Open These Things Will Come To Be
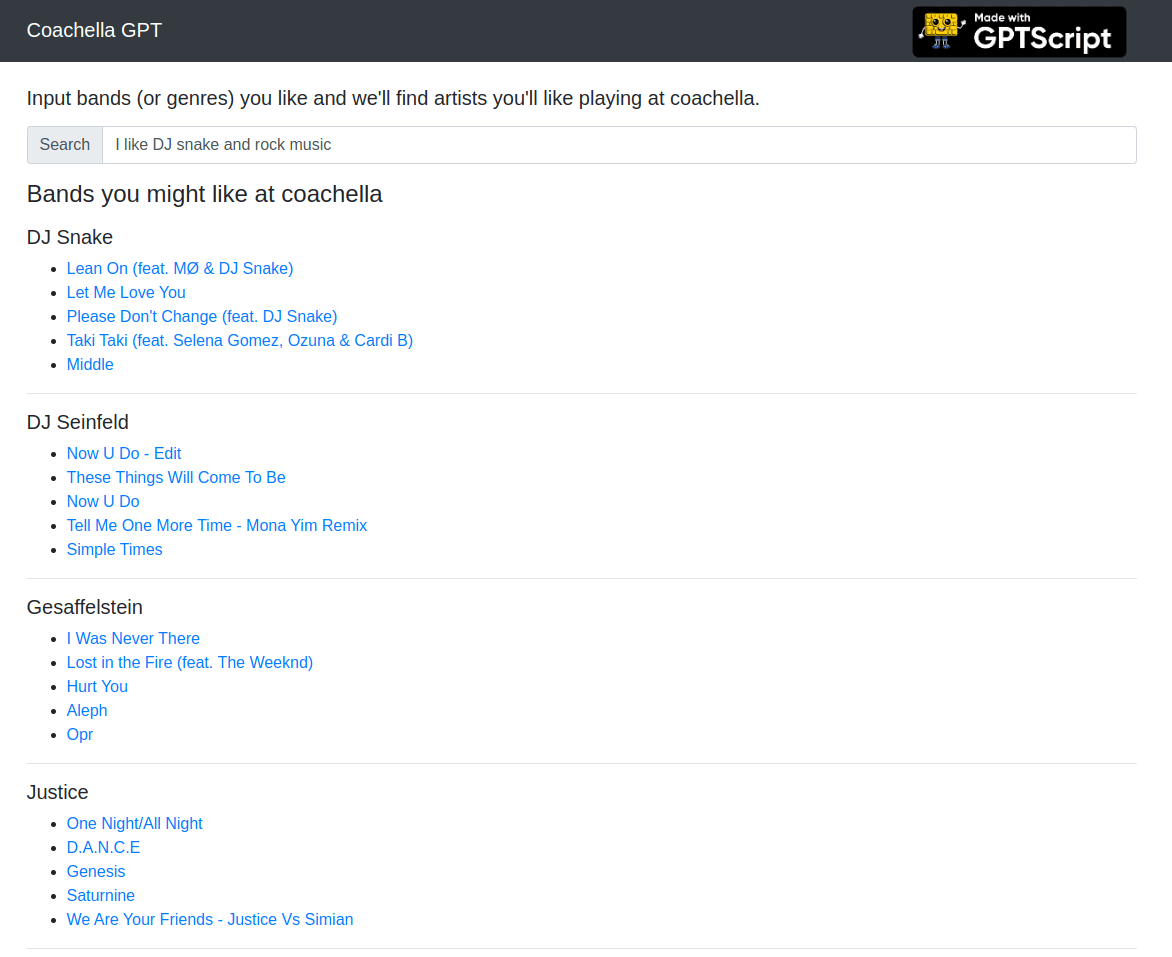 pos(176,477)
